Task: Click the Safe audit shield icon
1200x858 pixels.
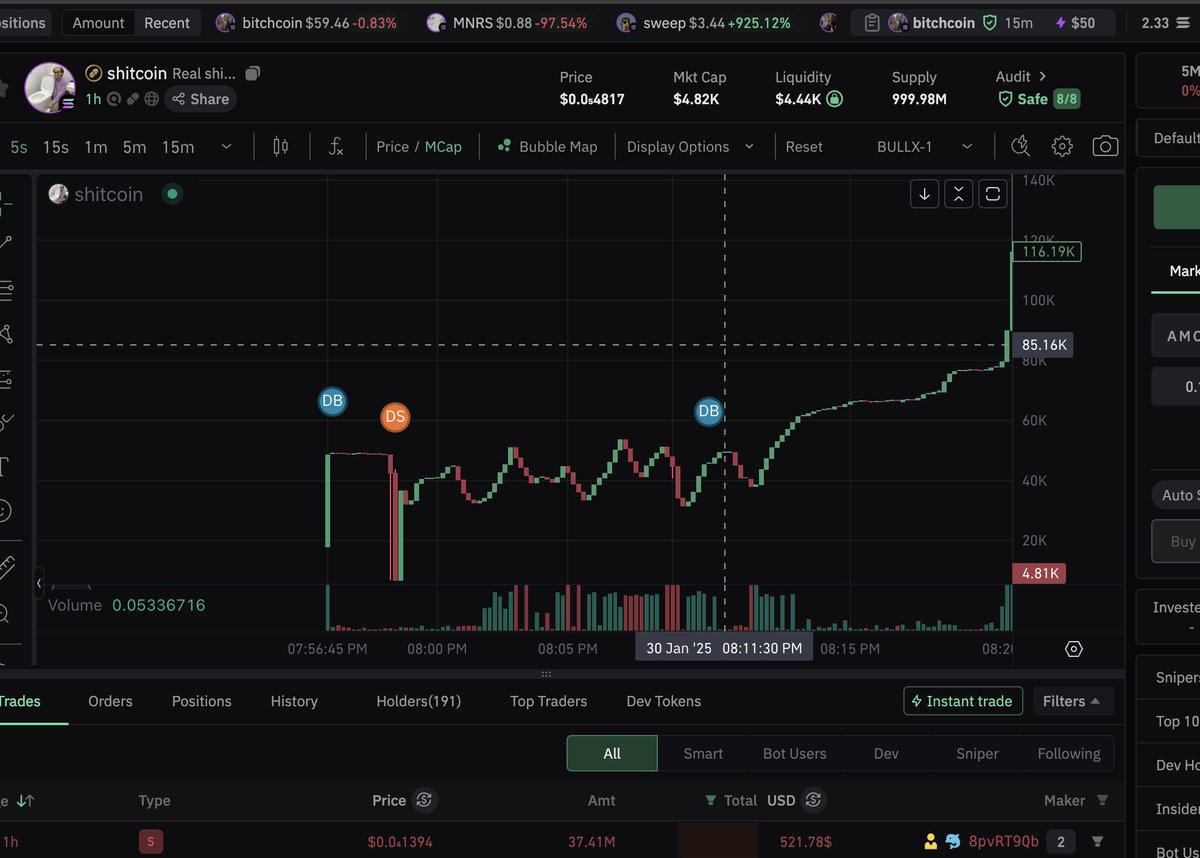Action: click(x=1005, y=99)
